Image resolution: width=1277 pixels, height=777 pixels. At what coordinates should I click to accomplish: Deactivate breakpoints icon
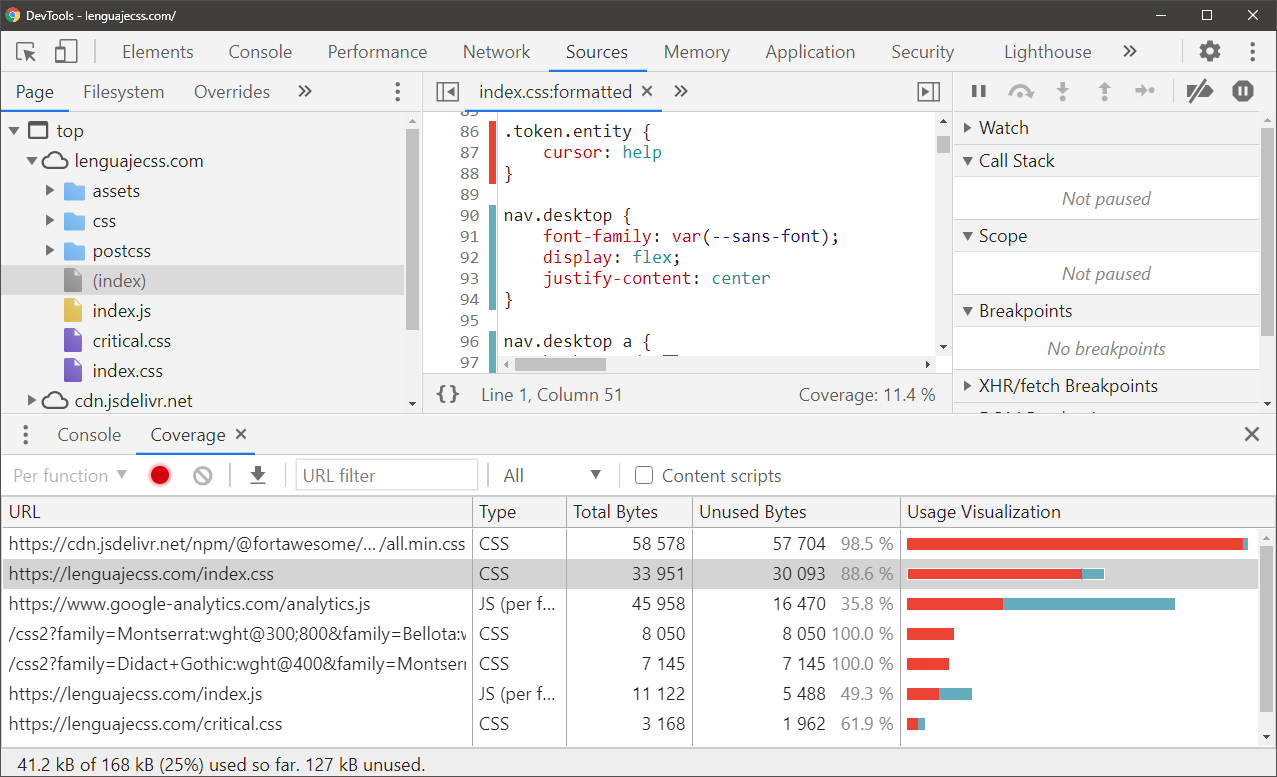point(1199,92)
